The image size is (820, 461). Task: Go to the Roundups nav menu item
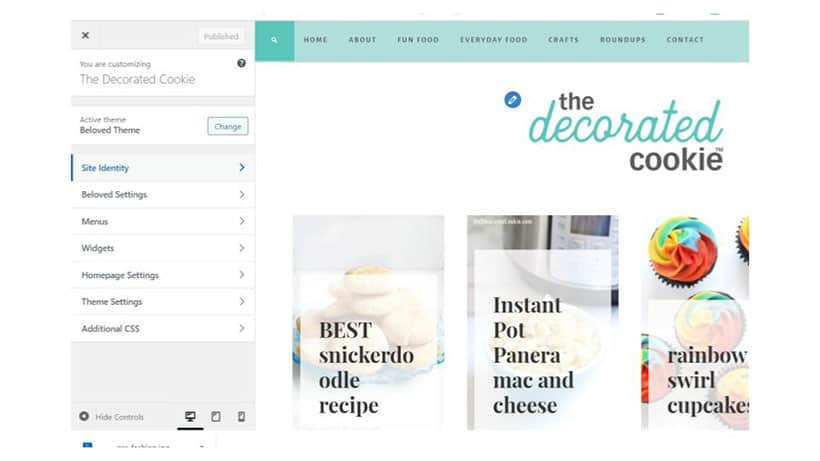pyautogui.click(x=622, y=40)
